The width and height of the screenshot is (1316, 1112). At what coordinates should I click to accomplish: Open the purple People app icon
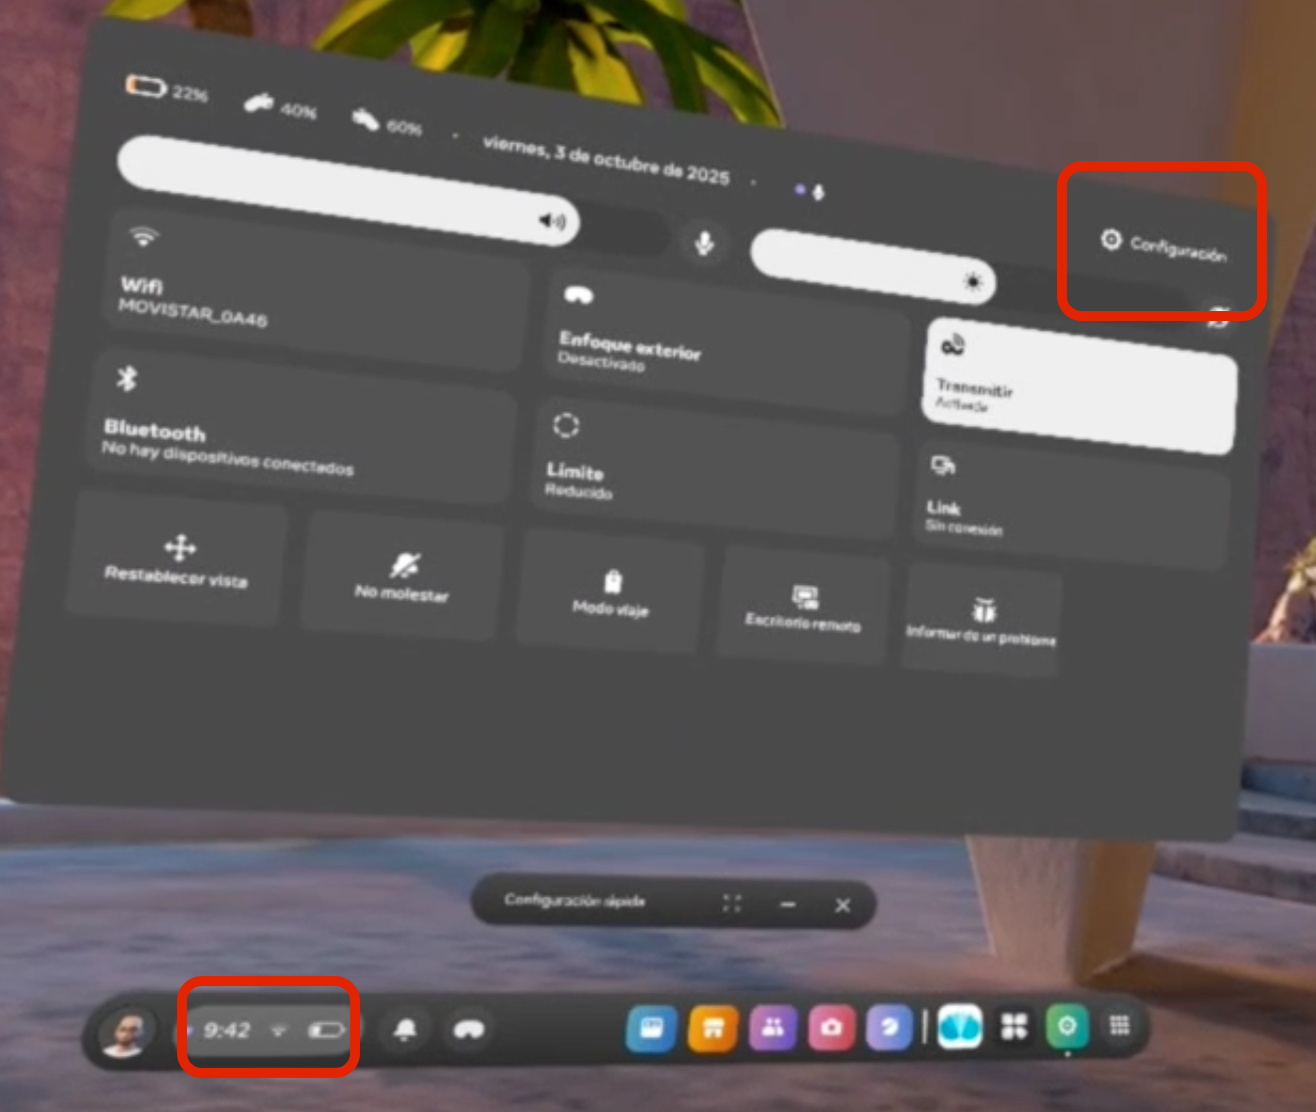pyautogui.click(x=772, y=1028)
